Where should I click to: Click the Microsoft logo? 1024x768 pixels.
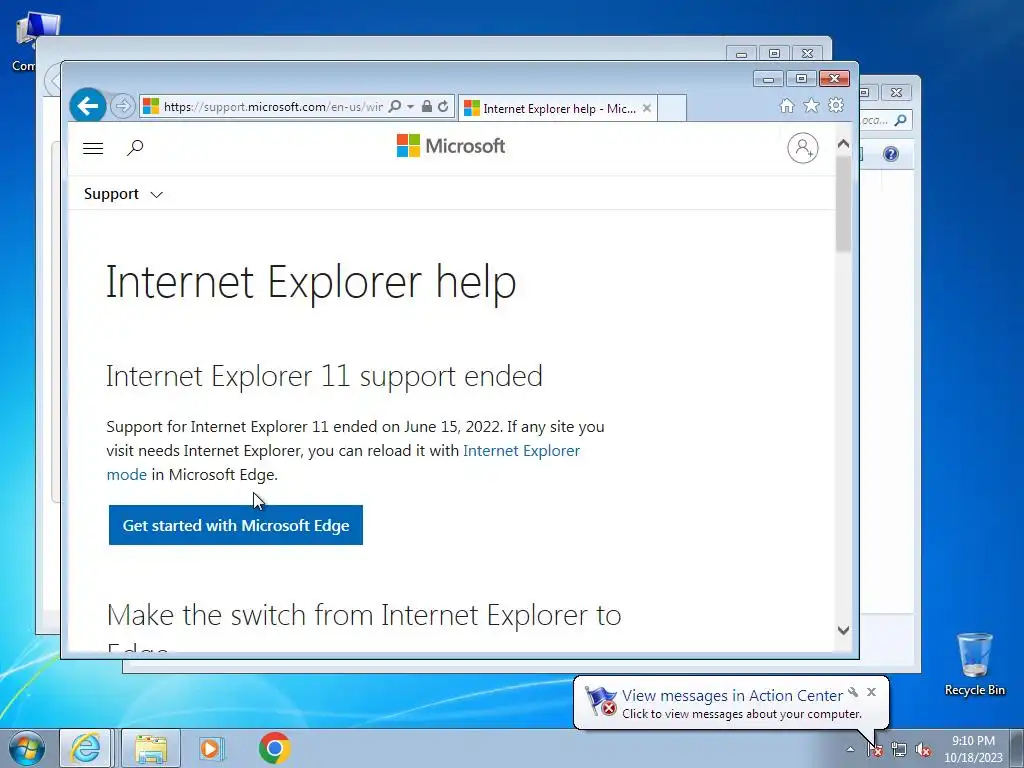pyautogui.click(x=451, y=146)
